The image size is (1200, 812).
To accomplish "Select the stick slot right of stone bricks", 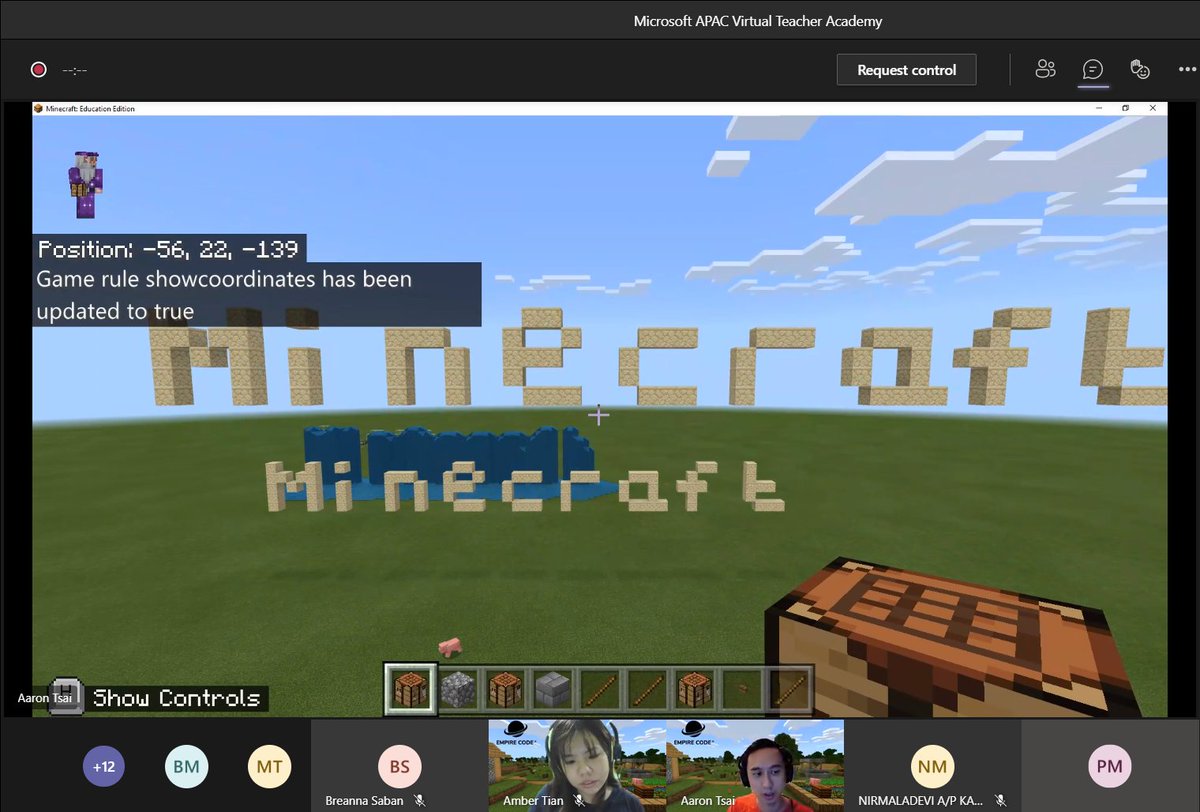I will 600,690.
